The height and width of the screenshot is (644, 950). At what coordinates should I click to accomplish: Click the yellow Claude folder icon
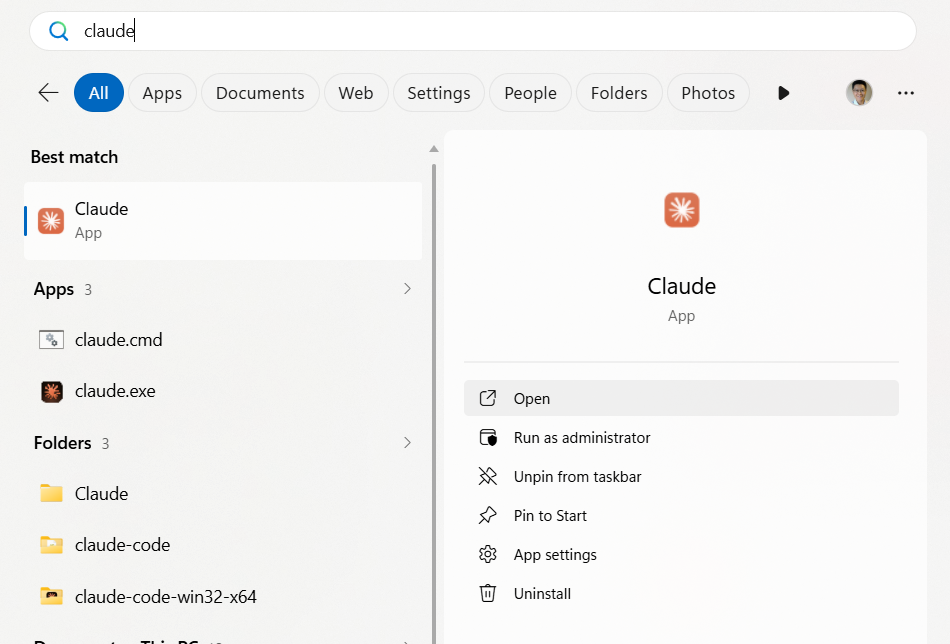coord(51,493)
